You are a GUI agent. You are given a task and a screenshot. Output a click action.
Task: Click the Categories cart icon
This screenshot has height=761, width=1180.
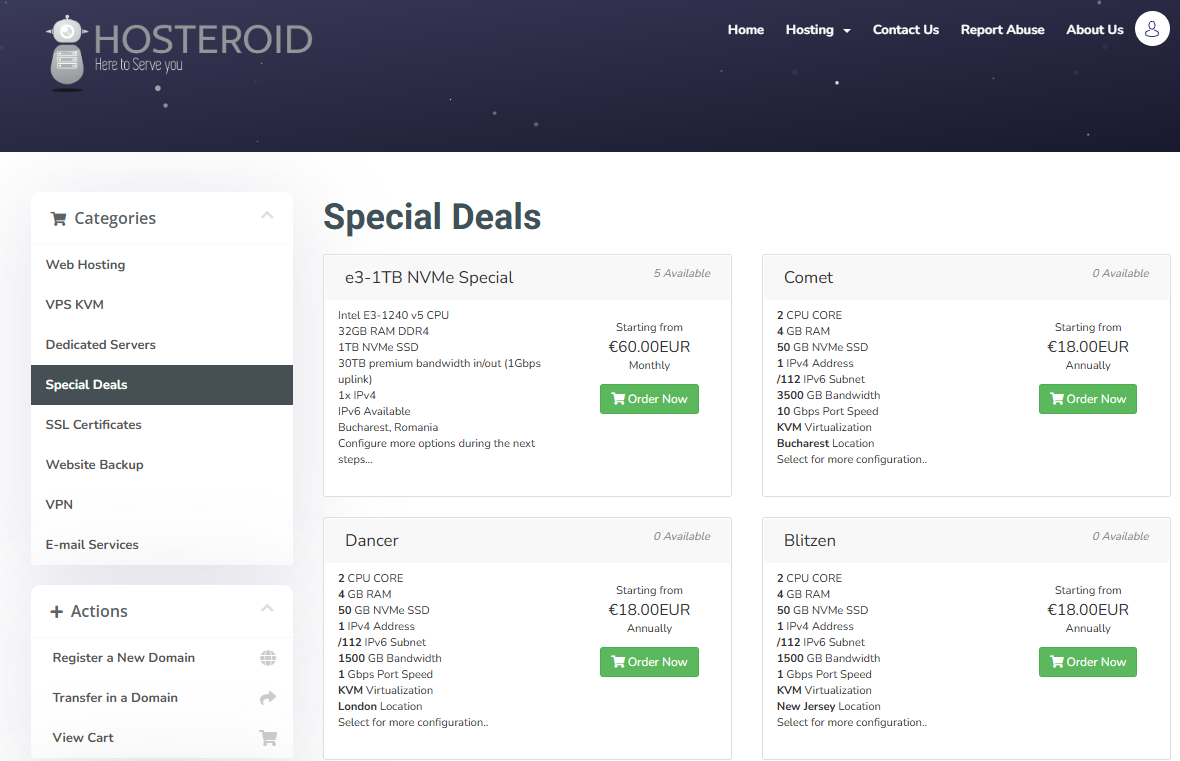[x=58, y=218]
